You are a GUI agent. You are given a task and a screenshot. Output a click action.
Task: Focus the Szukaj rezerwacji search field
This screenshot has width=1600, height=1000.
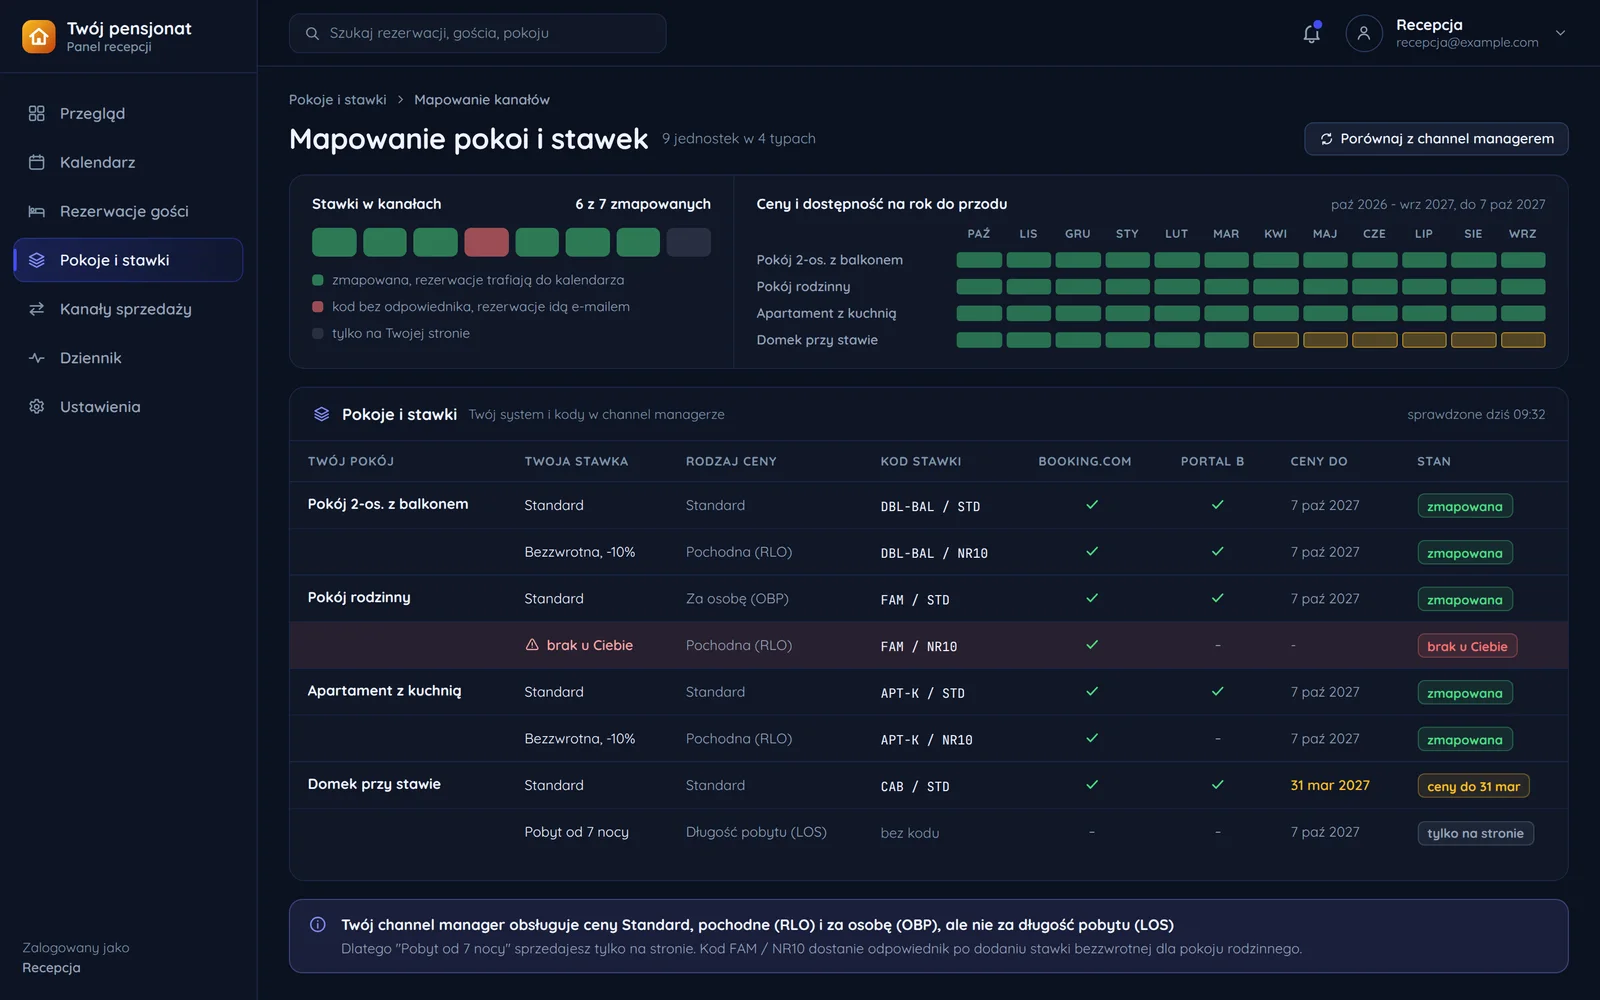477,33
